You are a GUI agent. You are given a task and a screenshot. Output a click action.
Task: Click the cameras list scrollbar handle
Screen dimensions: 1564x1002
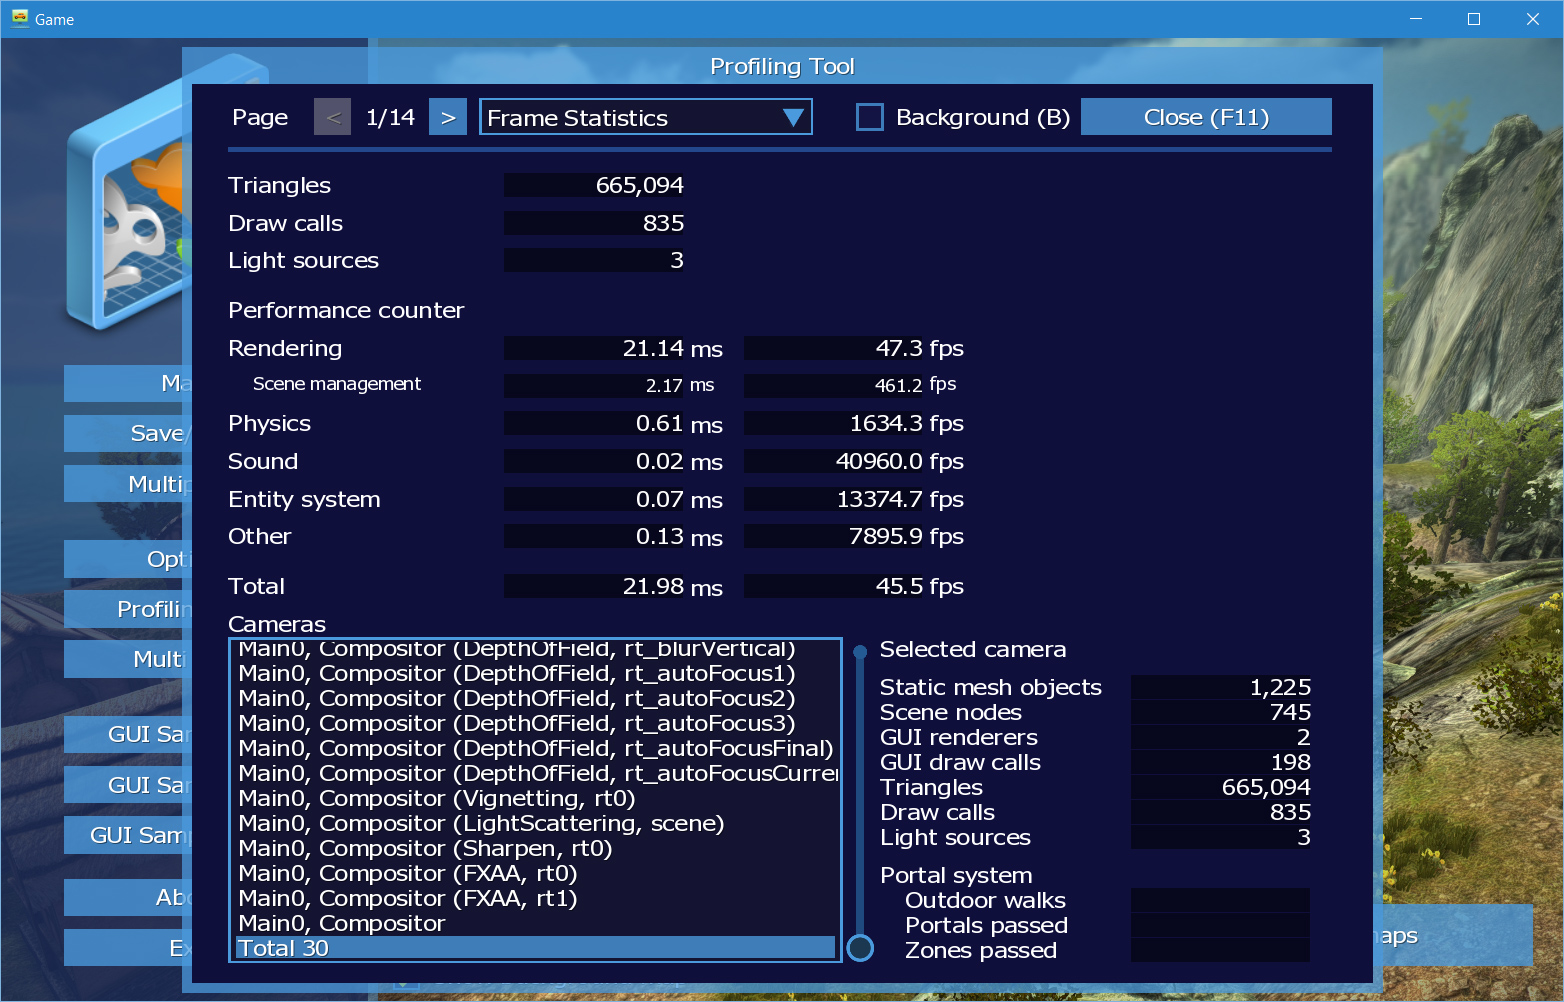click(860, 947)
